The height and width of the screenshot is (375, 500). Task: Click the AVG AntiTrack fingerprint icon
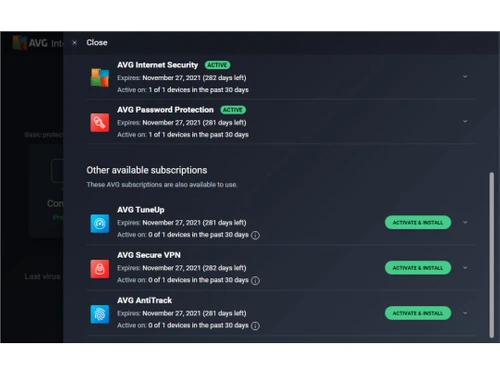[100, 314]
